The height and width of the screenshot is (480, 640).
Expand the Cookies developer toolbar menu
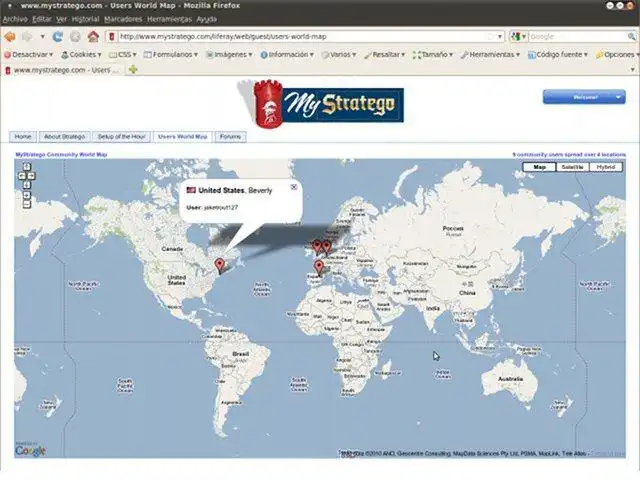tap(81, 55)
